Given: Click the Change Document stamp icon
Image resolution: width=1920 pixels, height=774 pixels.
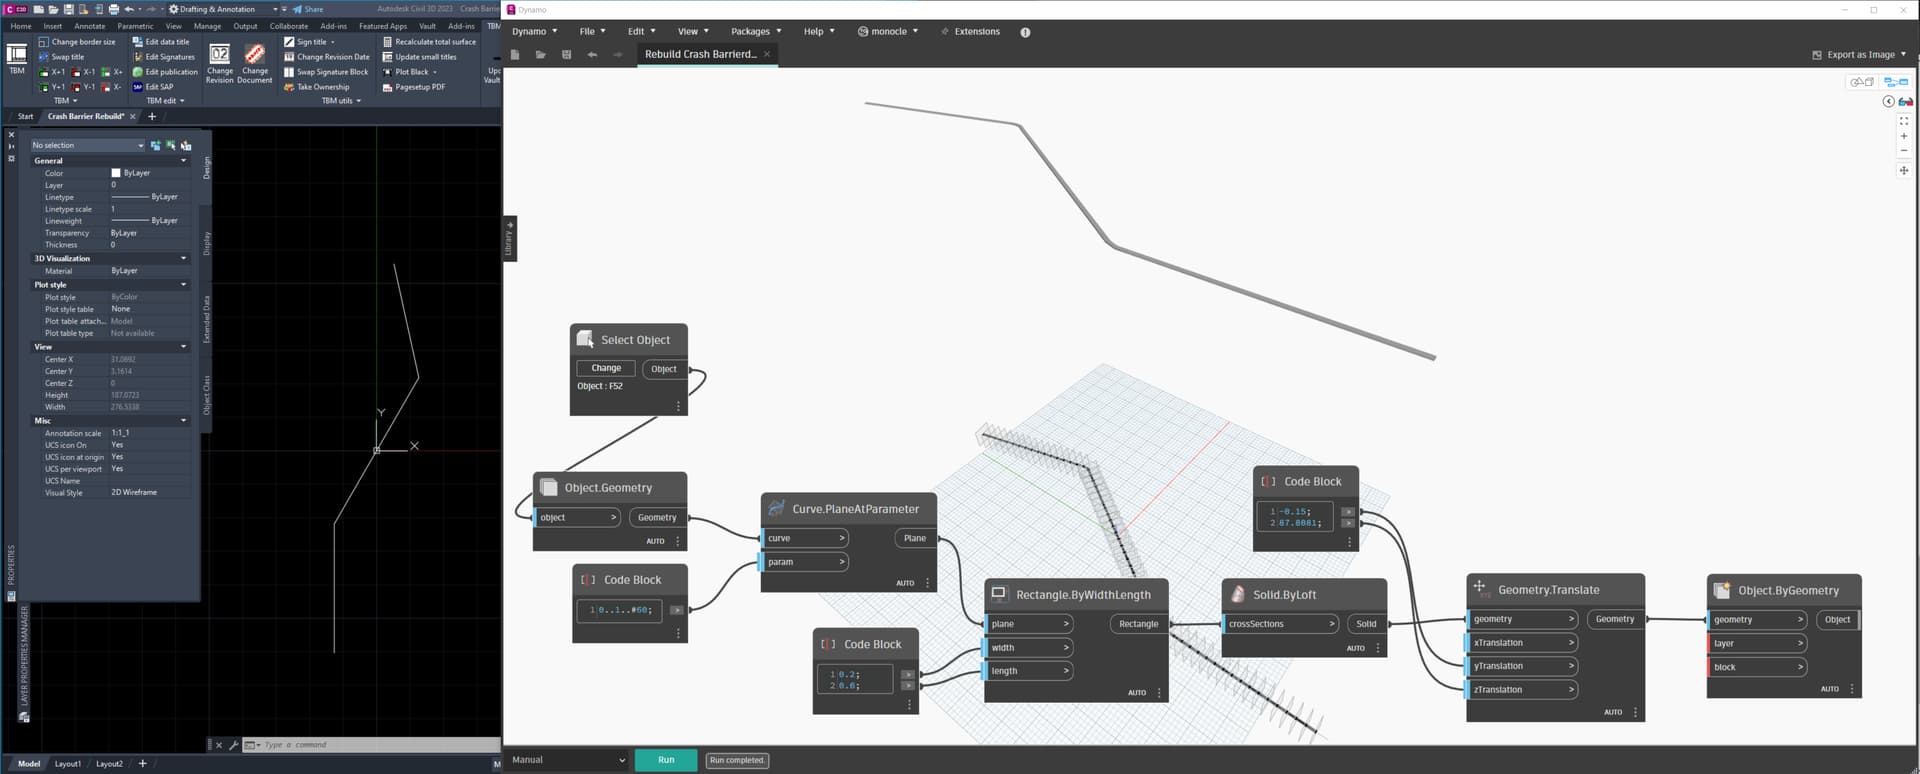Looking at the screenshot, I should click(255, 54).
